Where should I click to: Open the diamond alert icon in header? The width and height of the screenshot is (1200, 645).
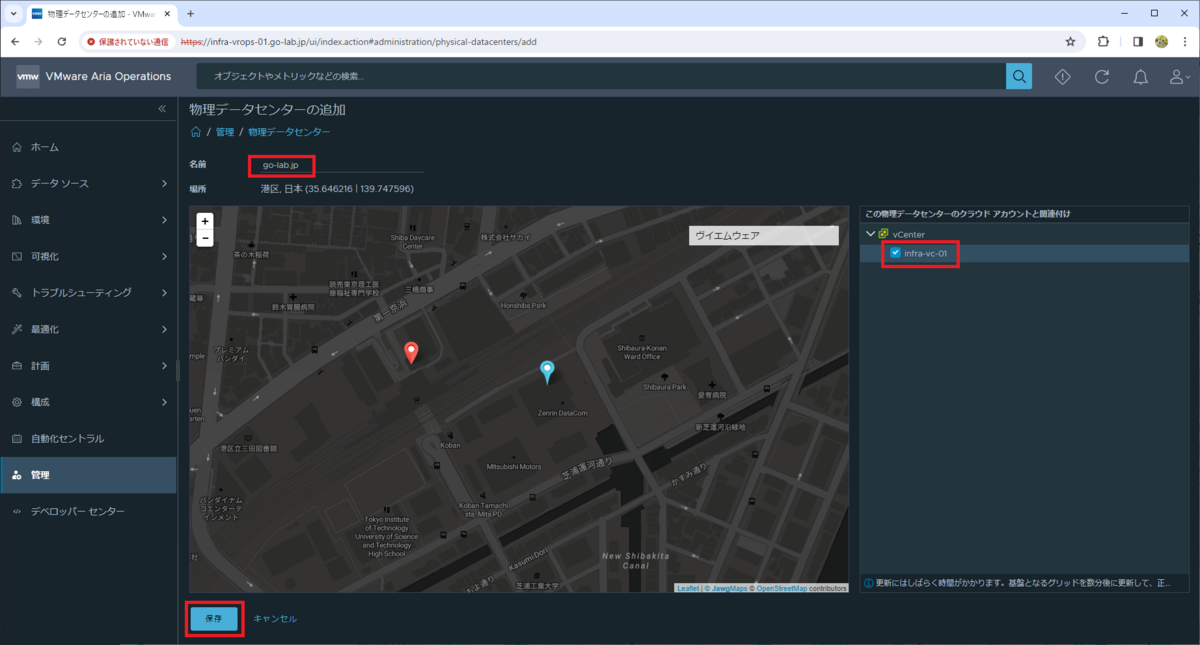tap(1063, 77)
